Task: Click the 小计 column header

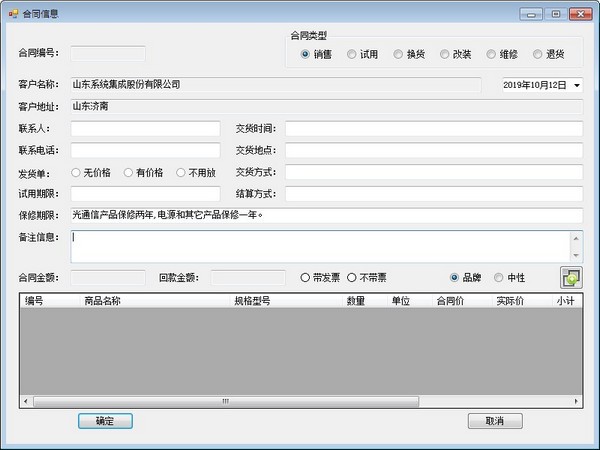Action: click(x=567, y=301)
